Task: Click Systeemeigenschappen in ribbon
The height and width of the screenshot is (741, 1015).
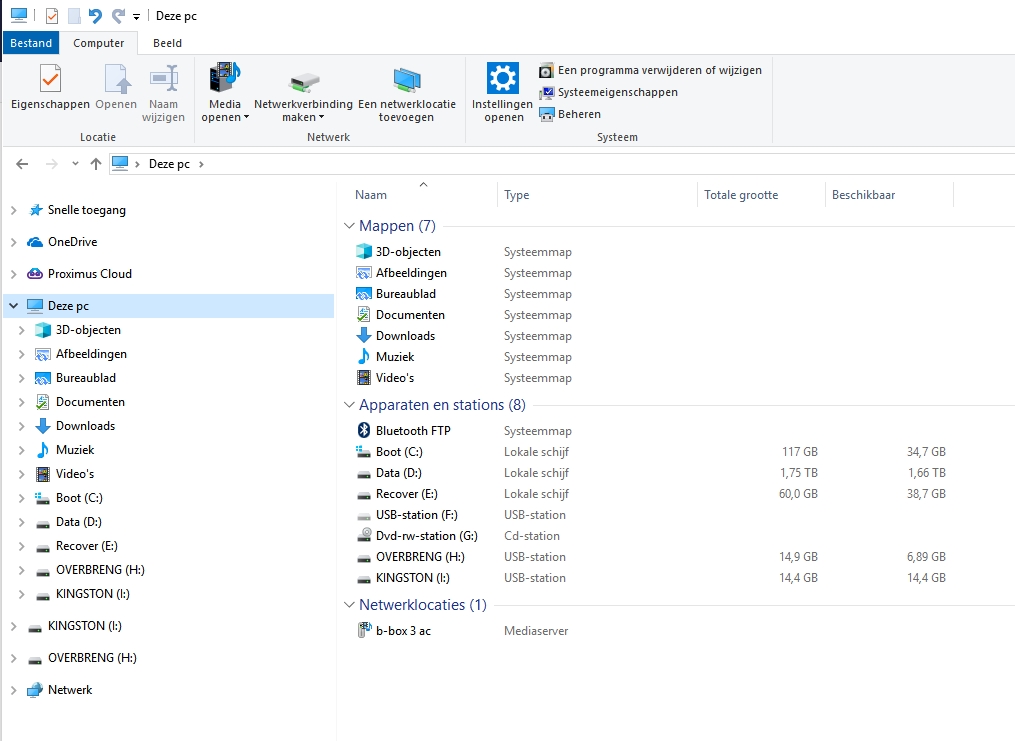Action: [617, 92]
